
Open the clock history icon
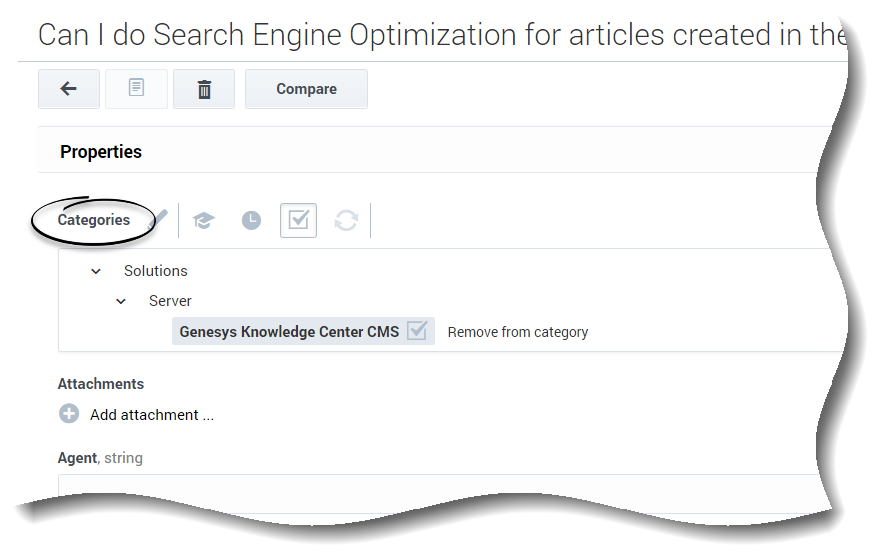[251, 221]
